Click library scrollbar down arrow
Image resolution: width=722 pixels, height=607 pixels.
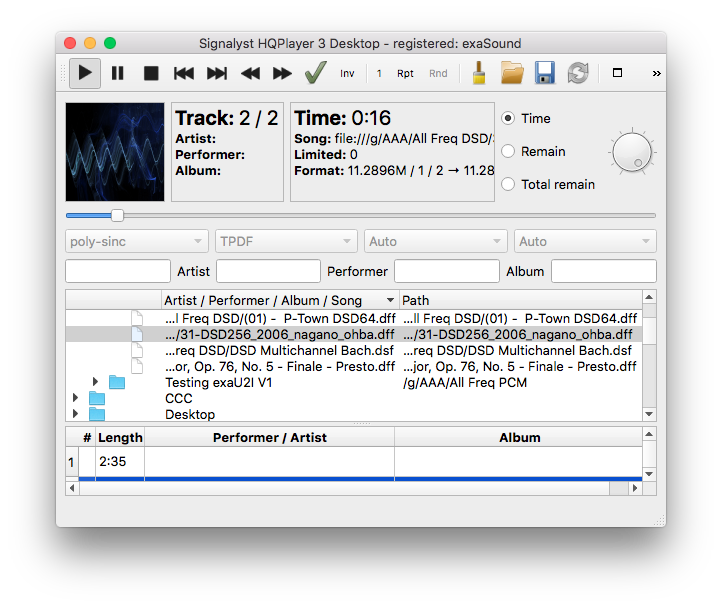[x=649, y=414]
